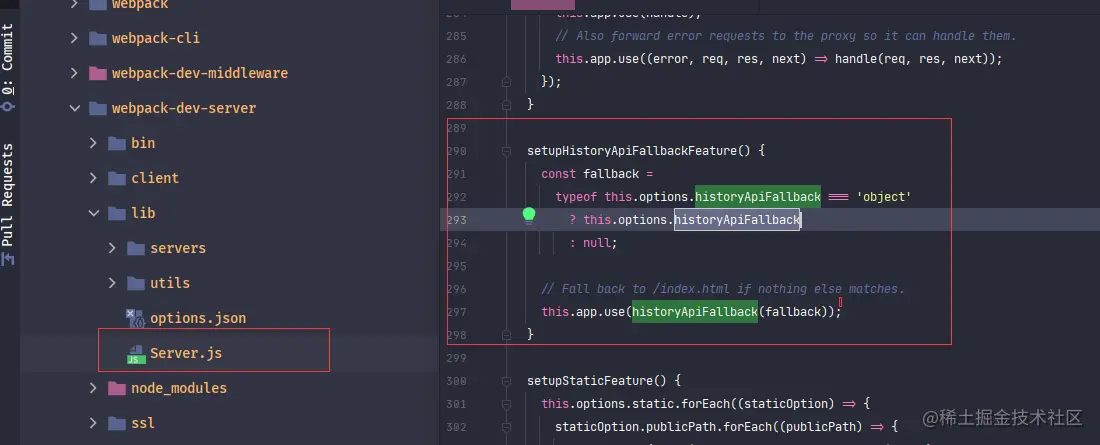The image size is (1100, 445).
Task: Click selected historyApiFallback on line 293
Action: 737,220
